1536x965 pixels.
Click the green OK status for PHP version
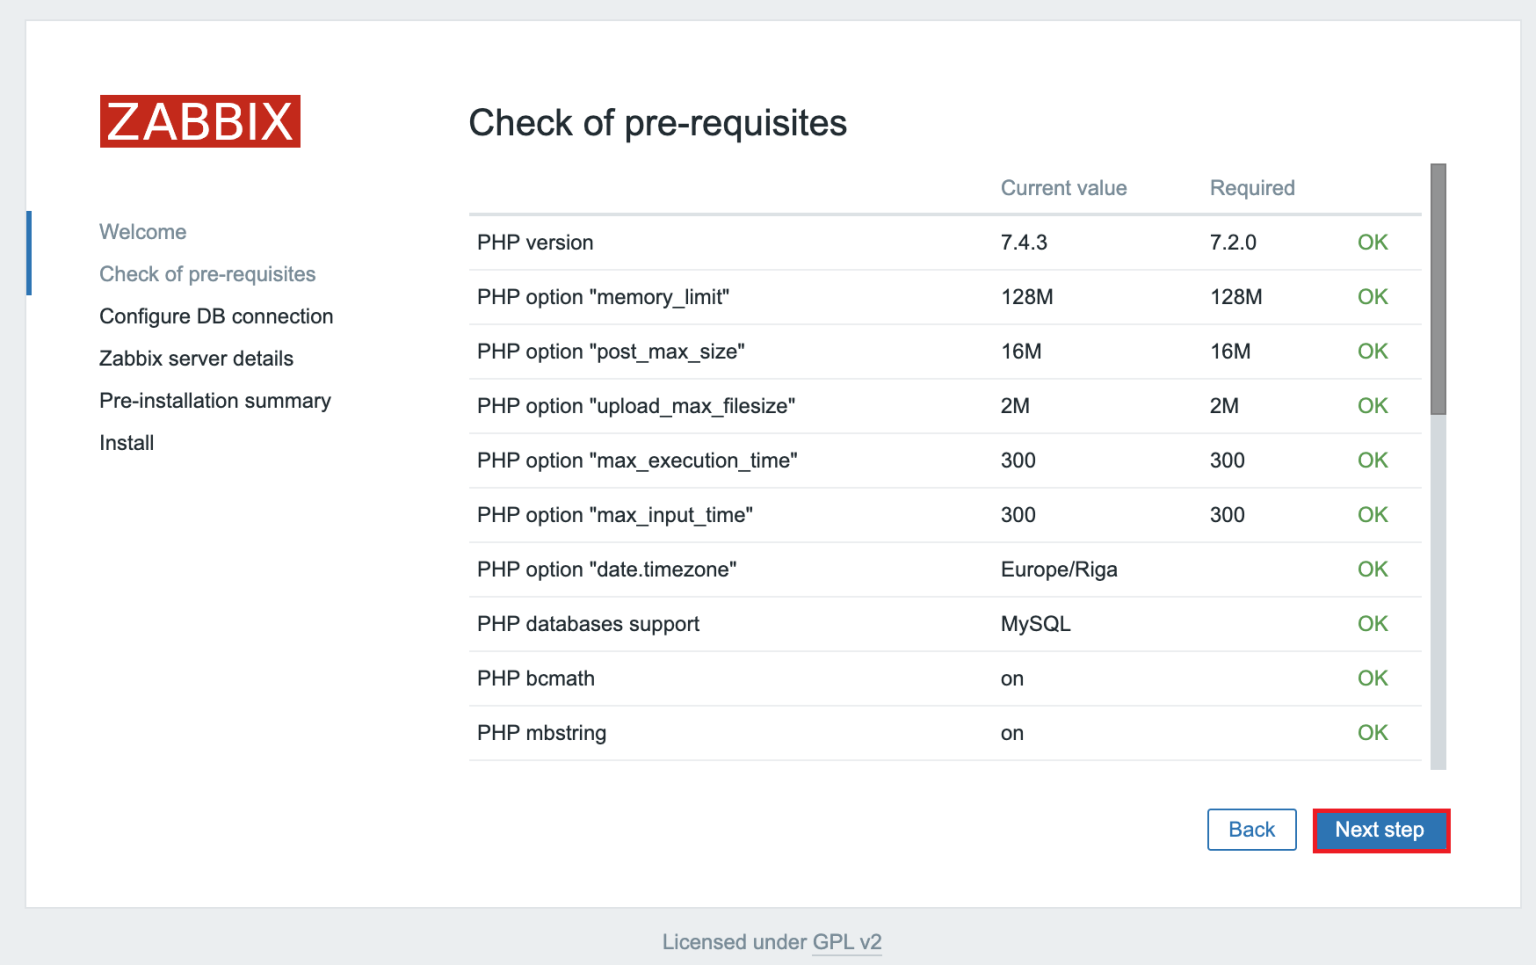pos(1372,242)
